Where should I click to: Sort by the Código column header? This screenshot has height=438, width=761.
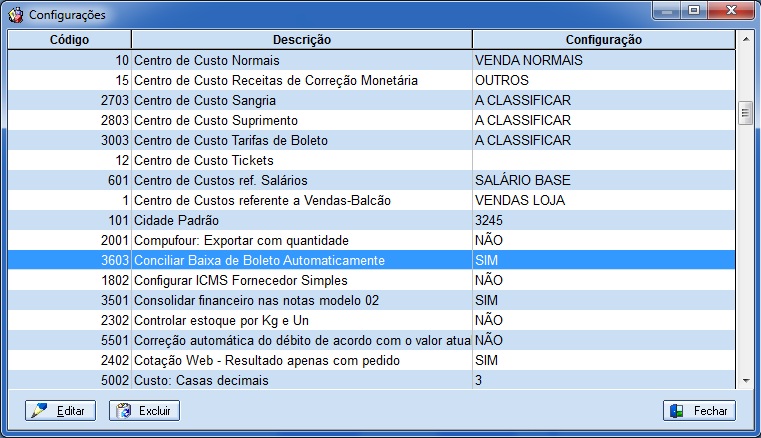tap(69, 39)
